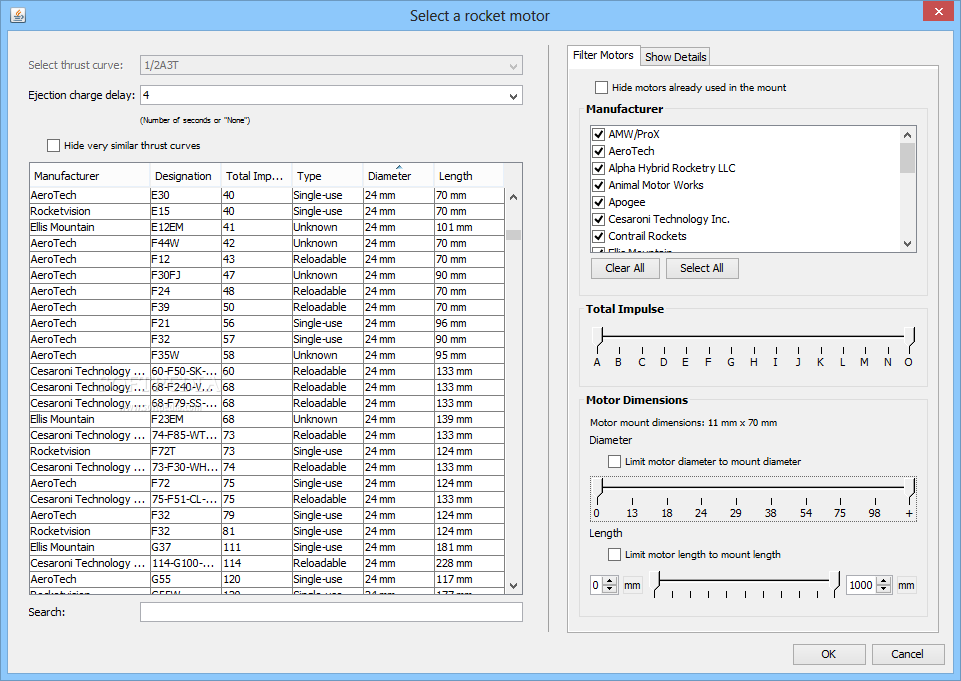Switch to the Show Details tab
The image size is (961, 681).
675,56
